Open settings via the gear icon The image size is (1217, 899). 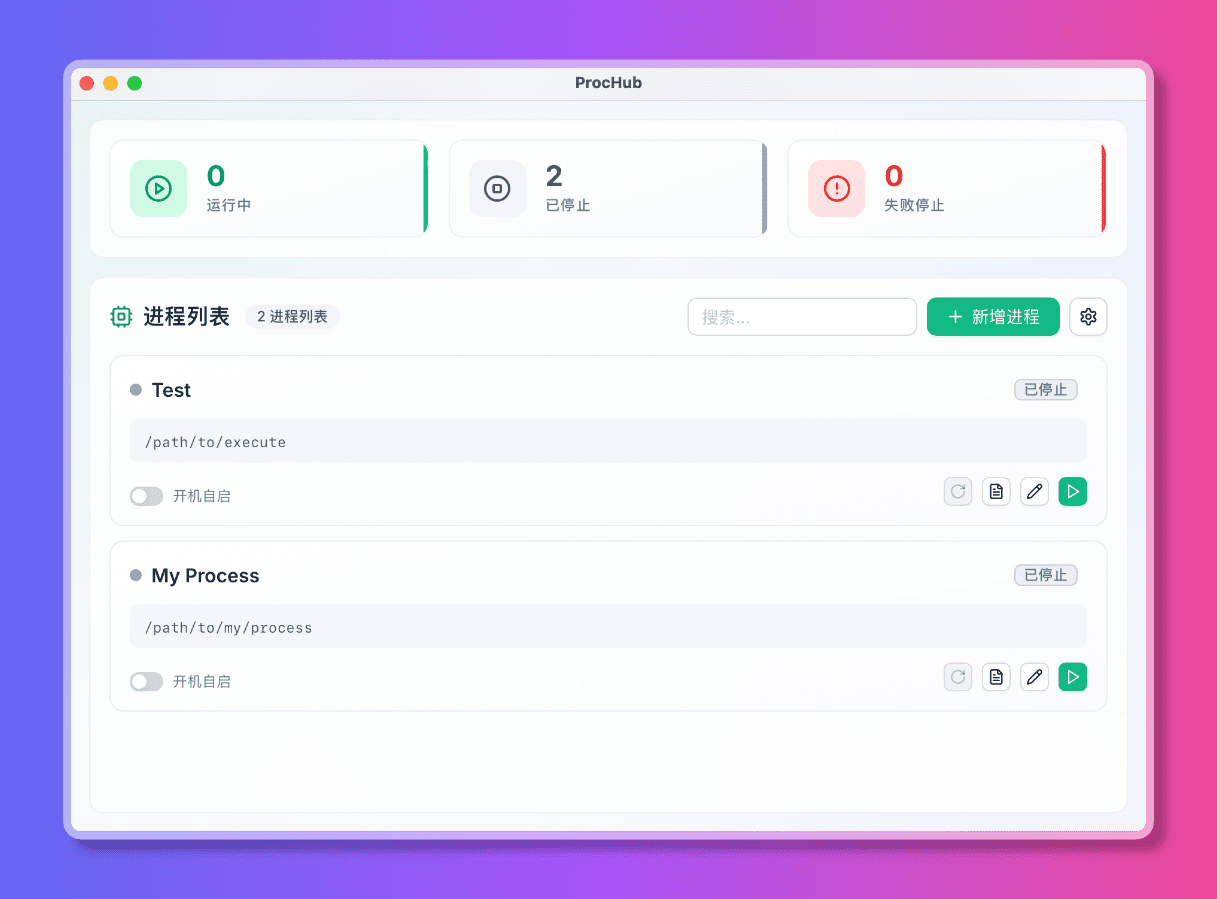tap(1088, 317)
